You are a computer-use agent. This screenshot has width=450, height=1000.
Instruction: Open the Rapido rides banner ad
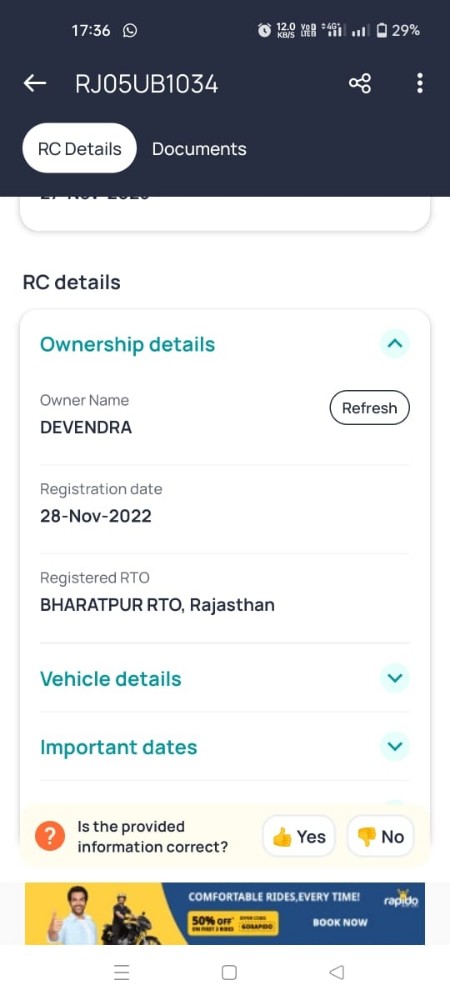pos(225,913)
